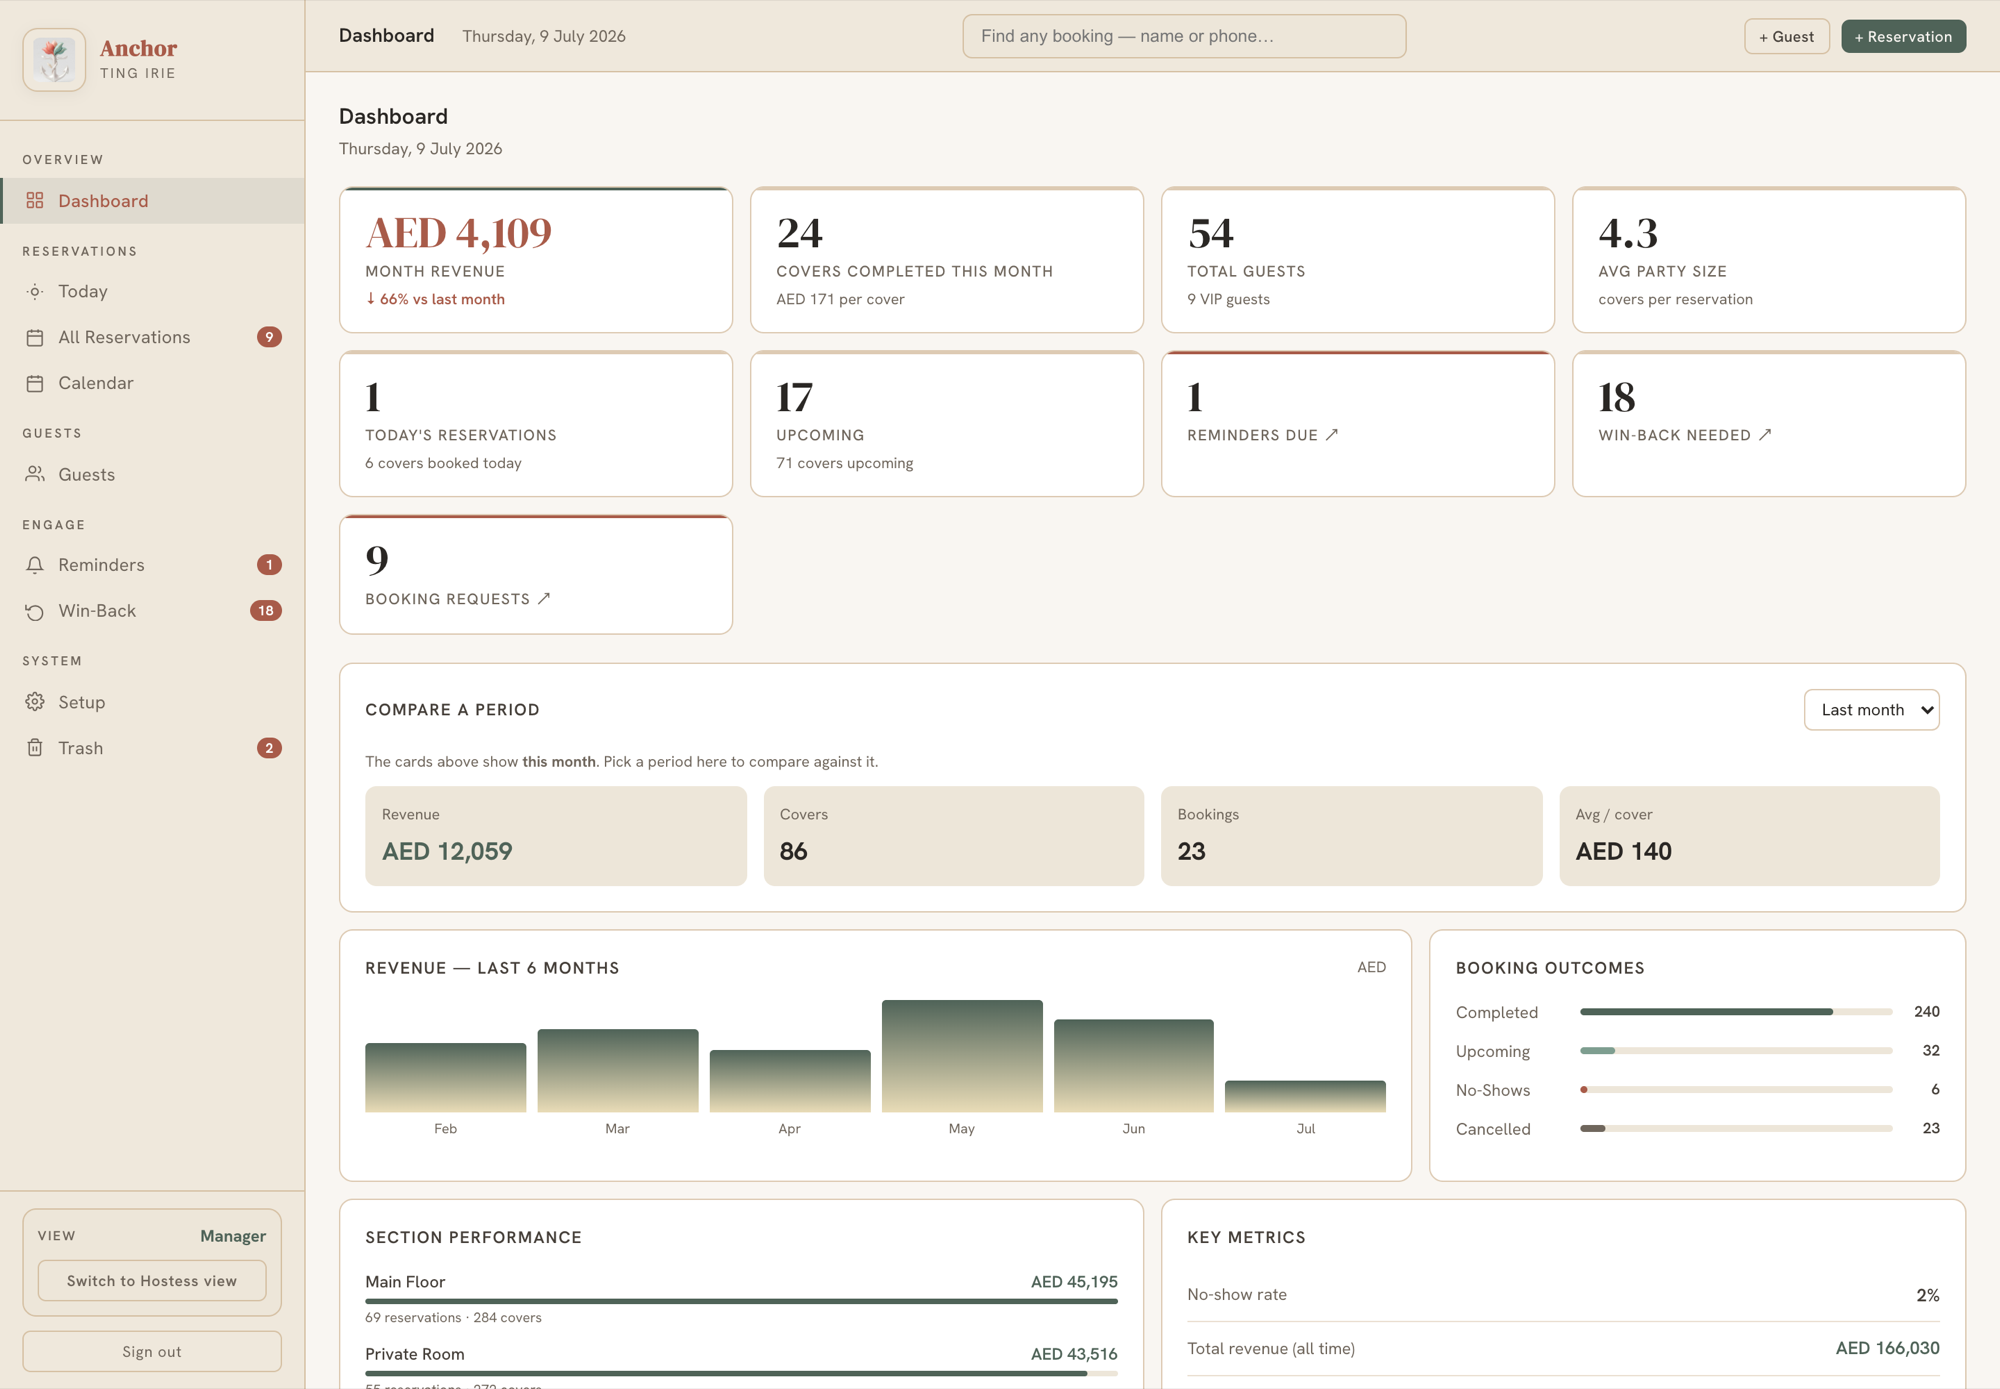Viewport: 2000px width, 1389px height.
Task: Click the Completed outcomes progress bar
Action: [x=1736, y=1012]
